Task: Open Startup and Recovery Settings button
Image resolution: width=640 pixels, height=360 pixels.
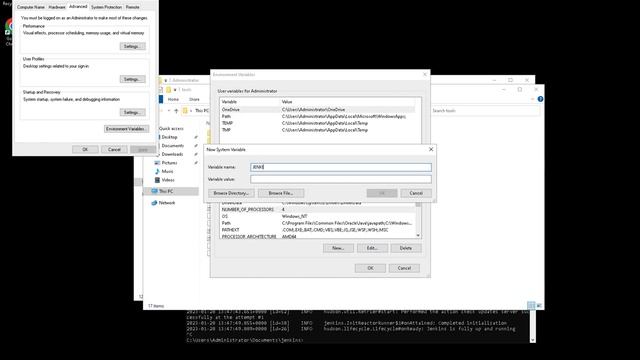Action: tap(132, 112)
